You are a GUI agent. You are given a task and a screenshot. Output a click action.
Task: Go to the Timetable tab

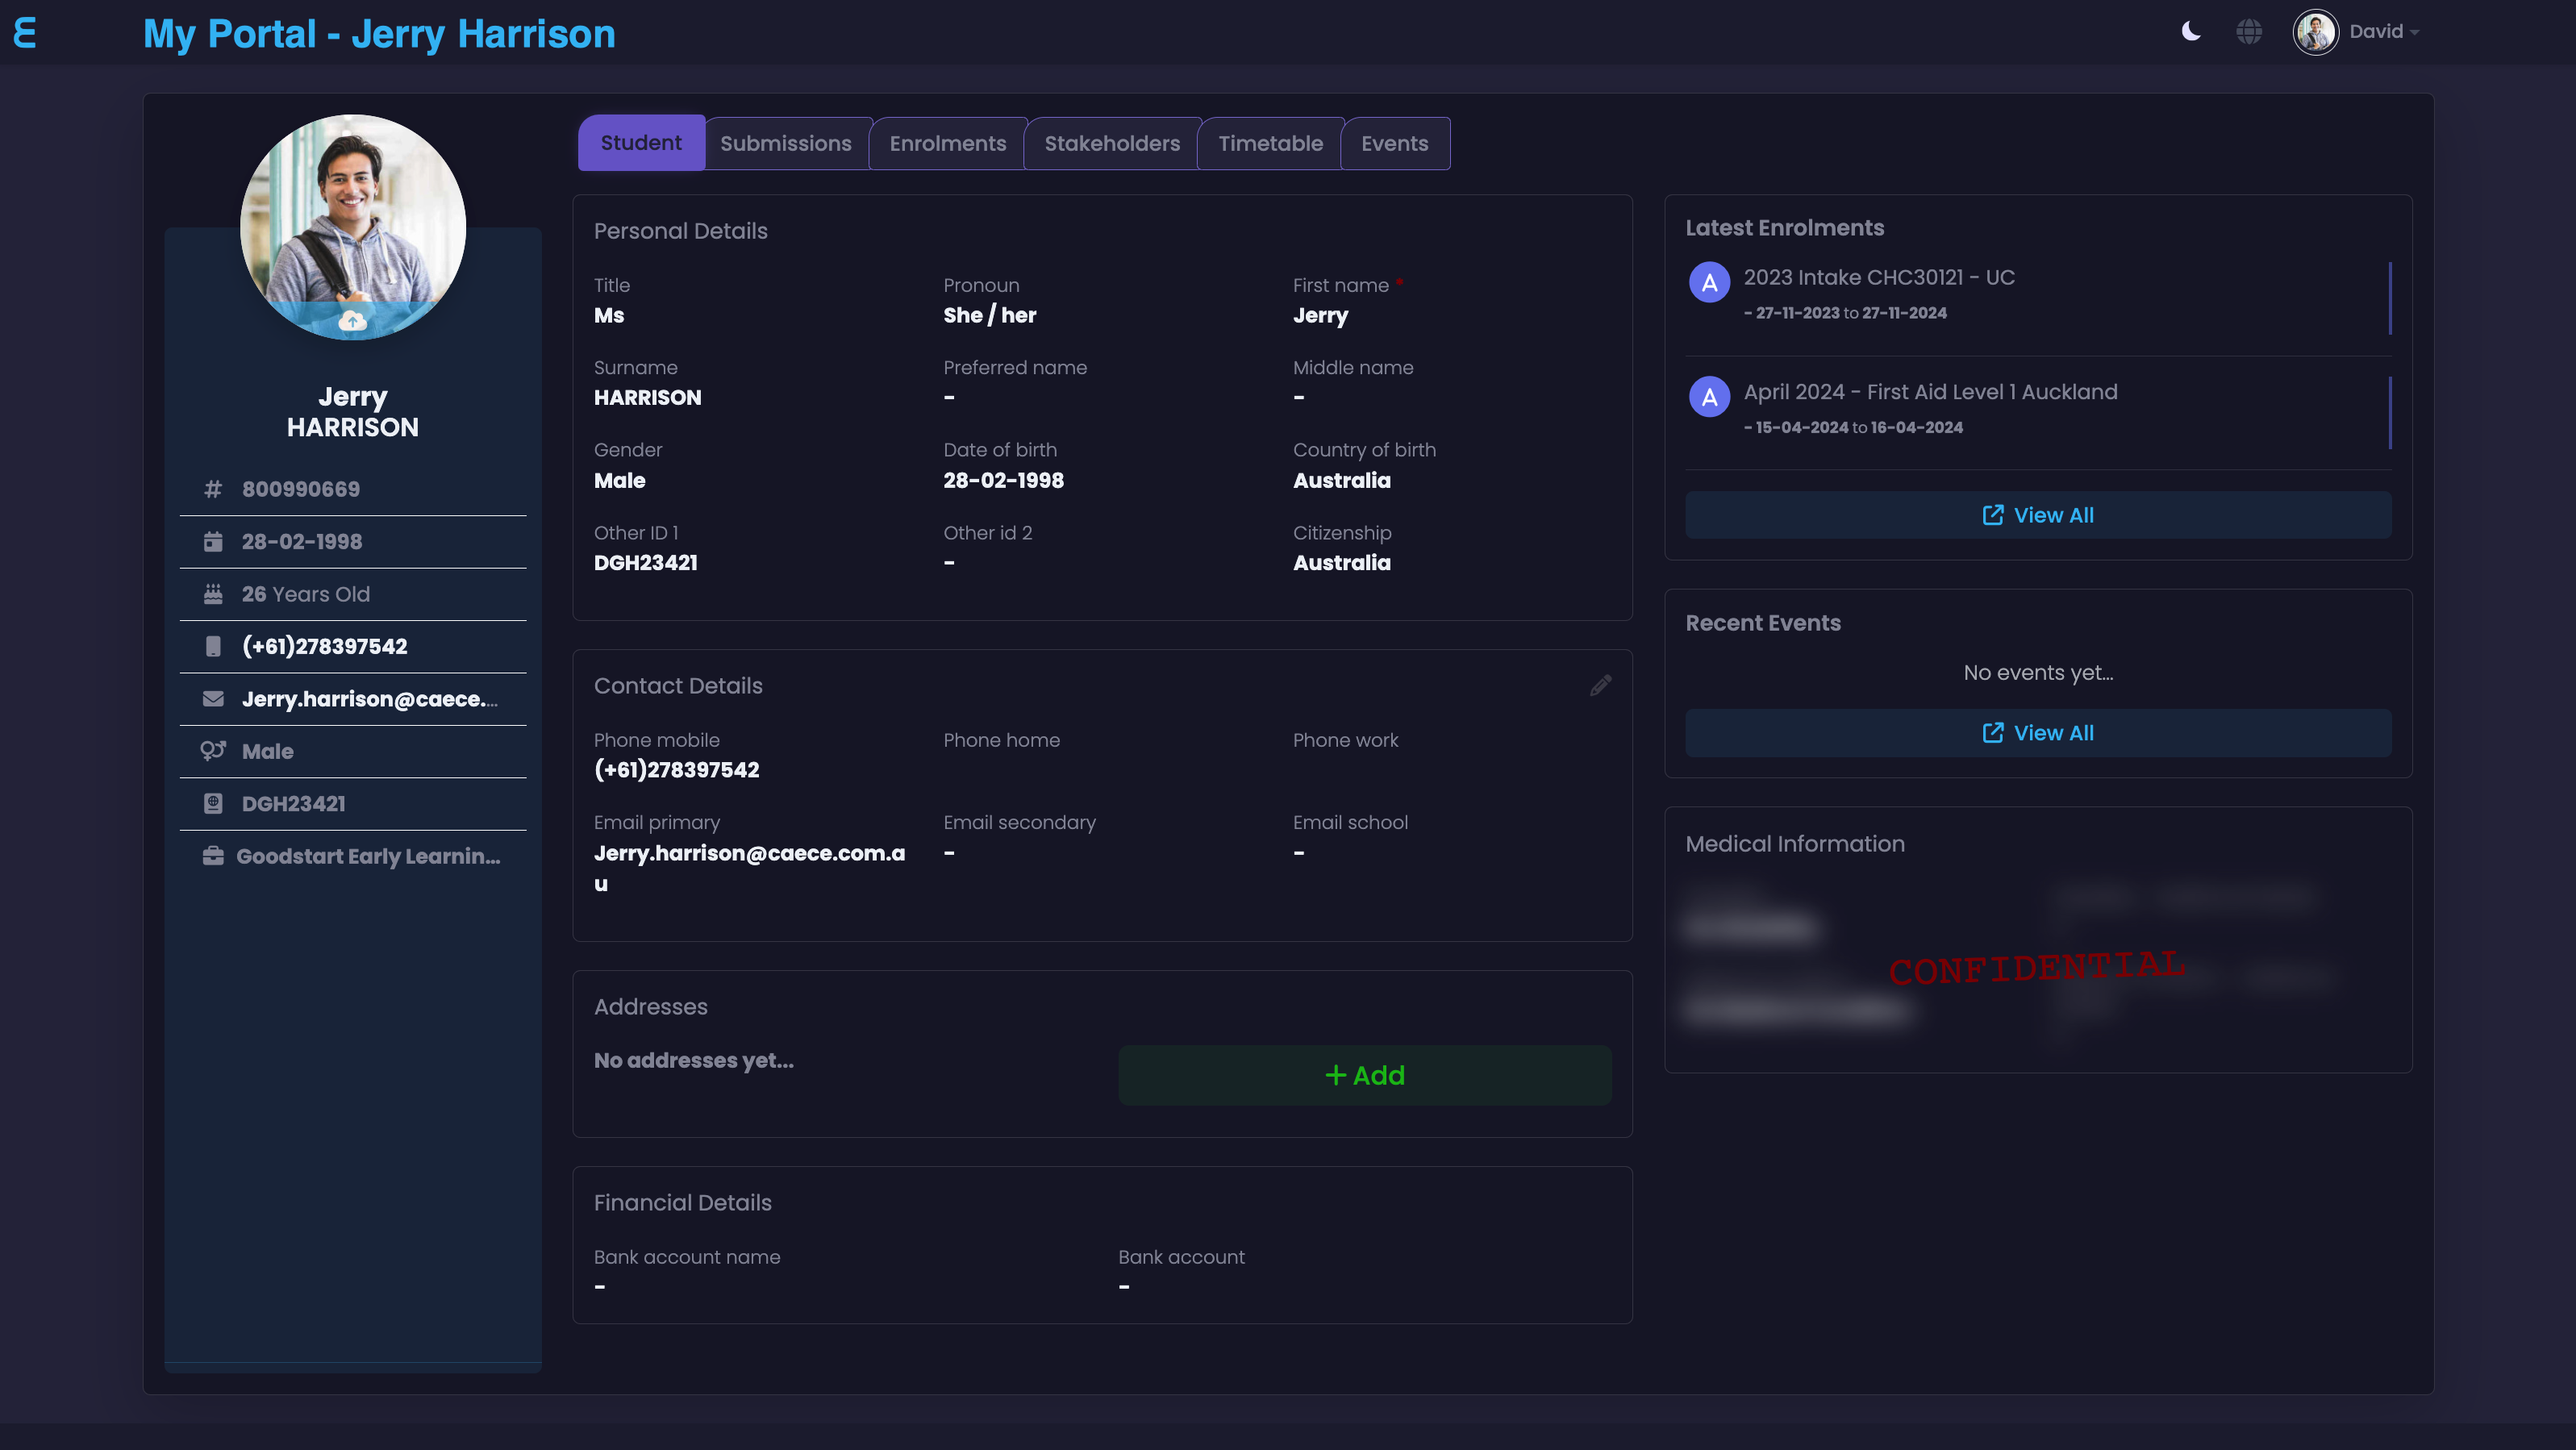point(1270,143)
